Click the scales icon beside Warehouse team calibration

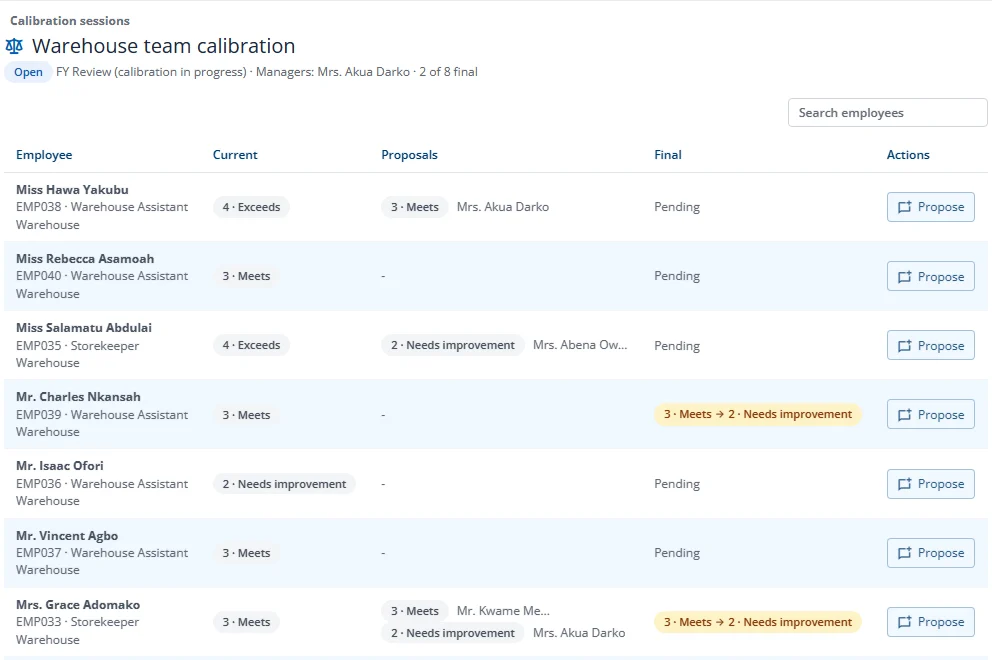click(x=14, y=46)
